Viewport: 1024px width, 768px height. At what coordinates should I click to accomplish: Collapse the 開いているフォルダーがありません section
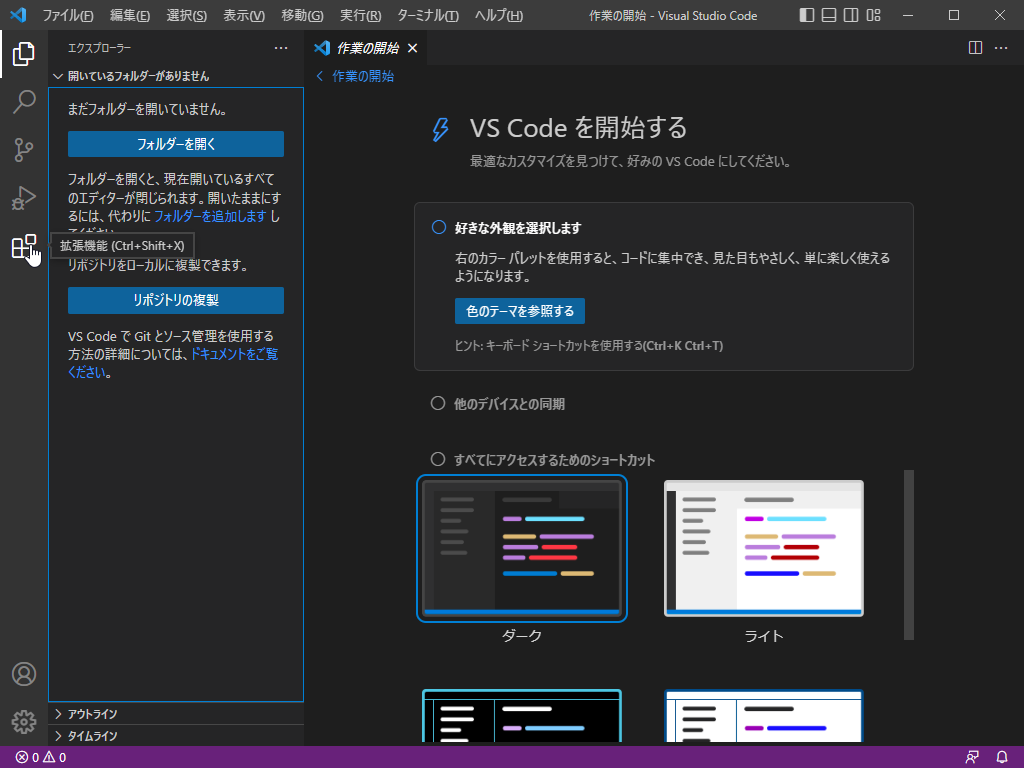pos(138,76)
